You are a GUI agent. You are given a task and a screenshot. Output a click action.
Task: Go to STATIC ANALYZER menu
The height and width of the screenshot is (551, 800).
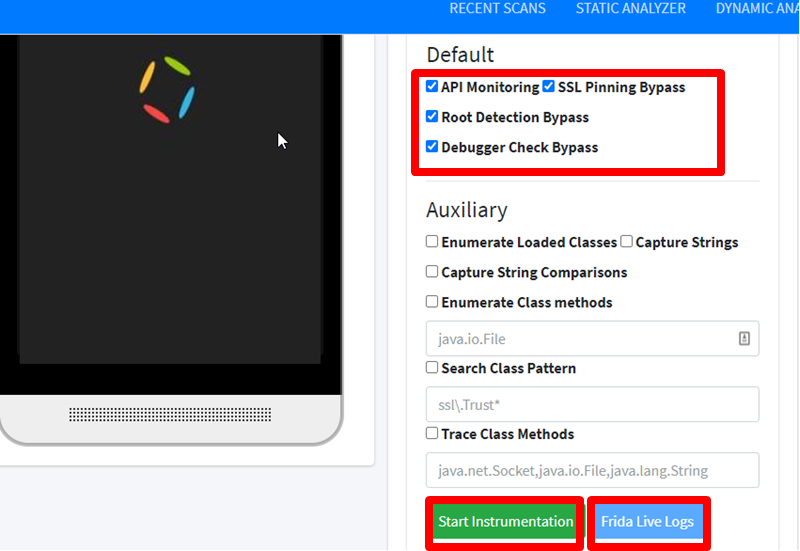(x=631, y=9)
